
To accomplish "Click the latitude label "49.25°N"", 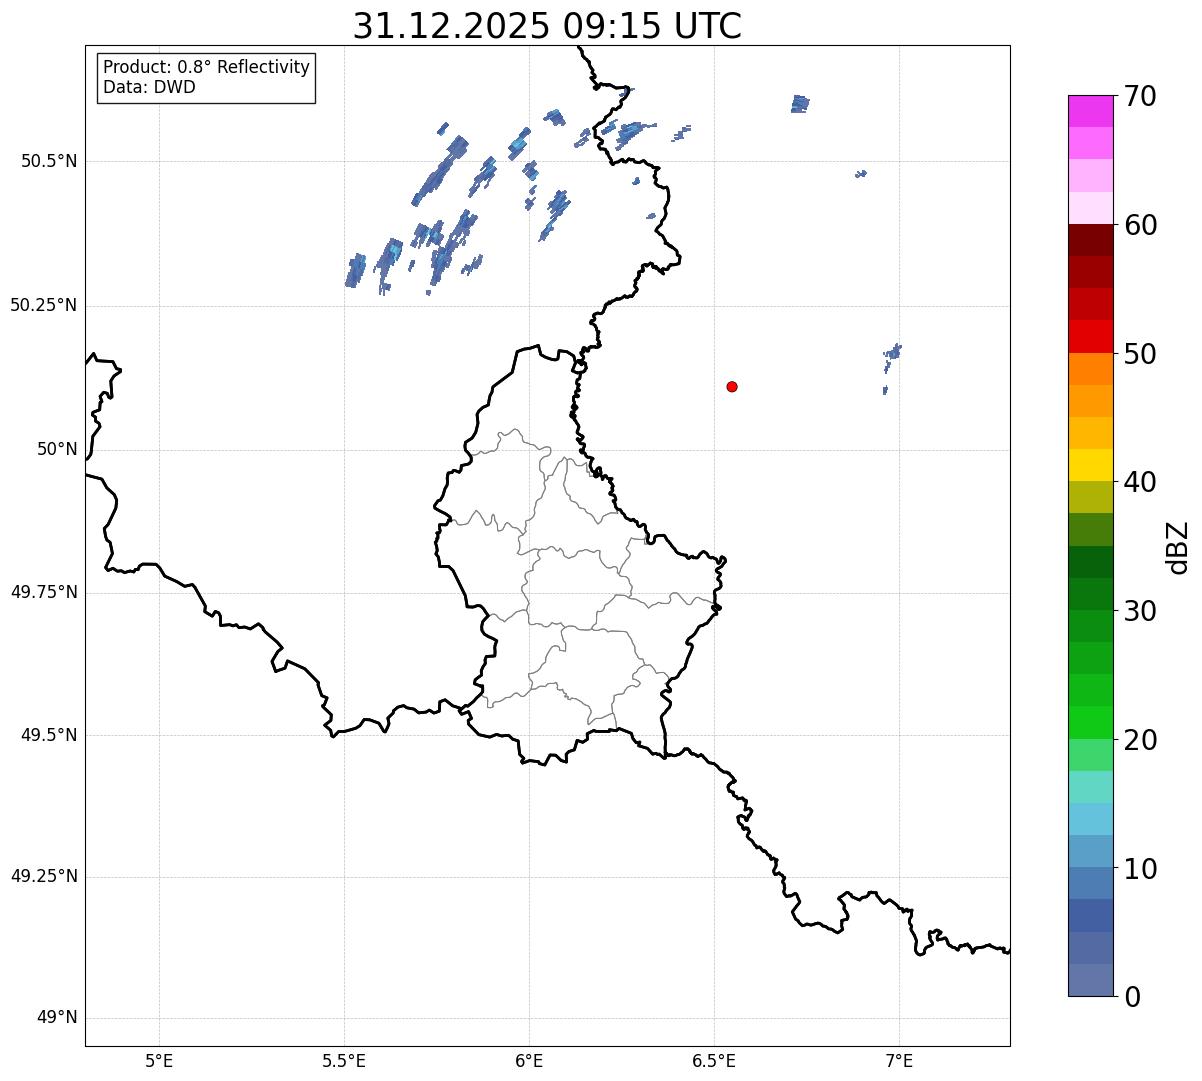I will (x=44, y=876).
